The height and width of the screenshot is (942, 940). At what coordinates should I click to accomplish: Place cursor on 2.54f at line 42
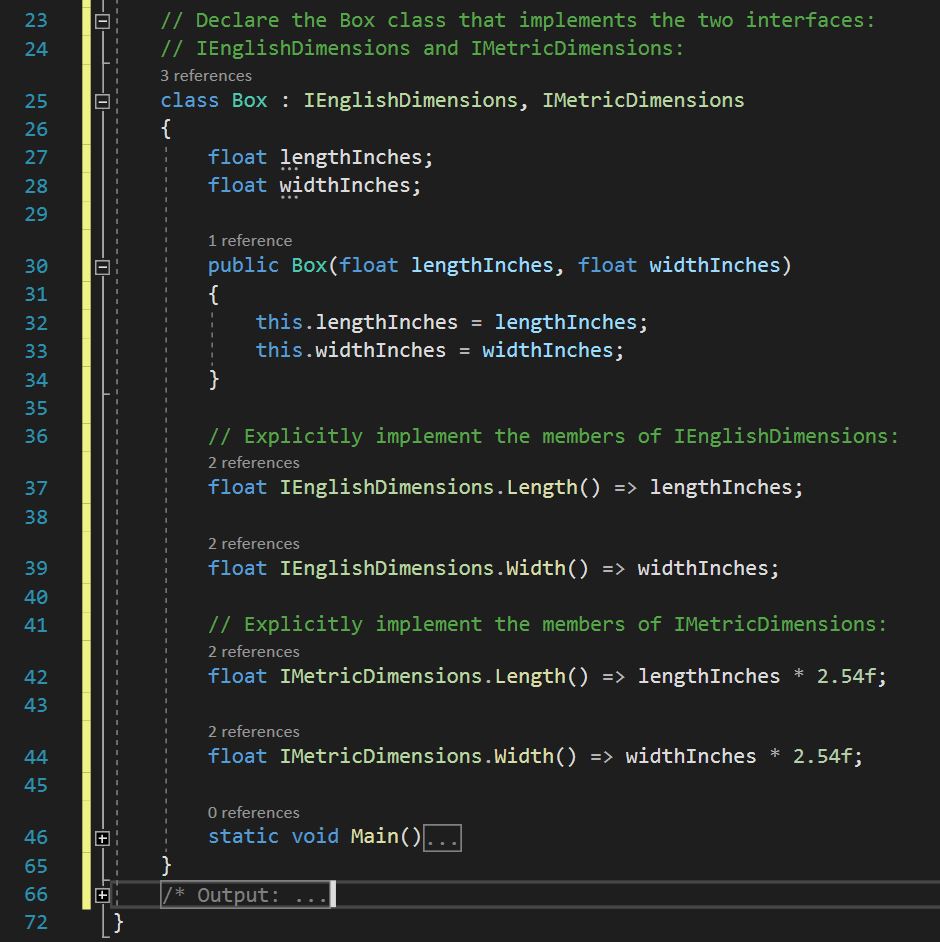pyautogui.click(x=850, y=676)
